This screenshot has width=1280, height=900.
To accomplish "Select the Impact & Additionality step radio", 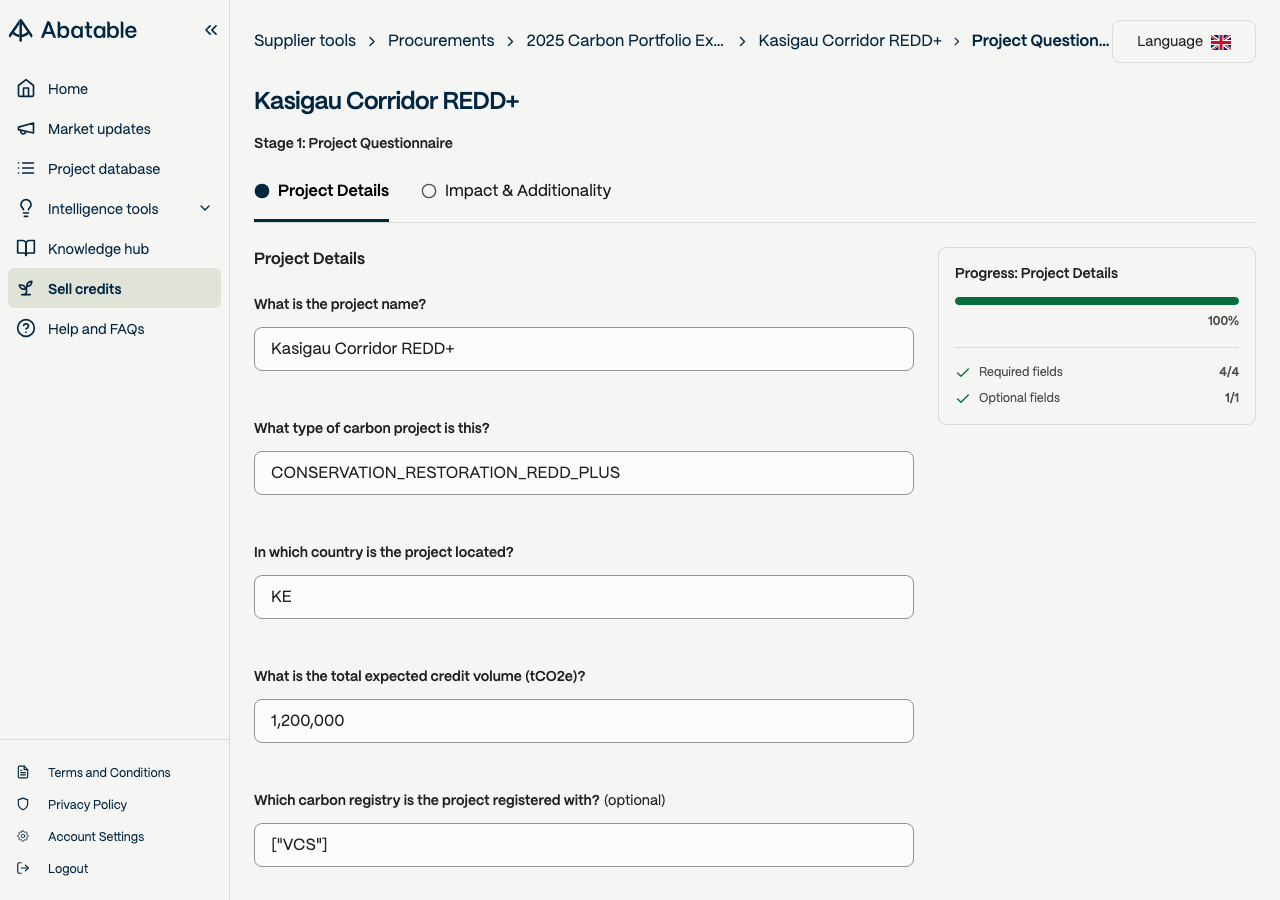I will [429, 191].
